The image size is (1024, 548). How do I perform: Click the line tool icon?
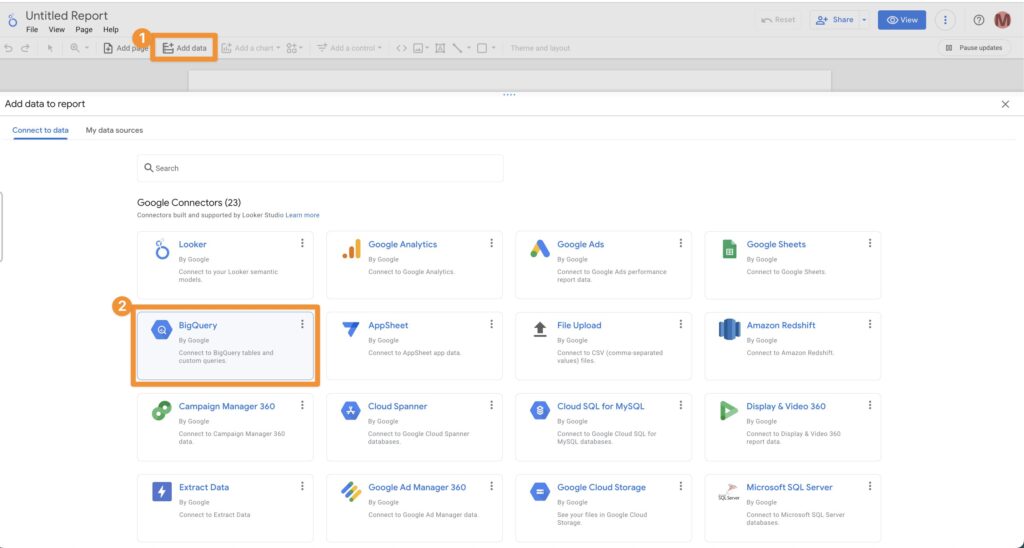tap(457, 48)
